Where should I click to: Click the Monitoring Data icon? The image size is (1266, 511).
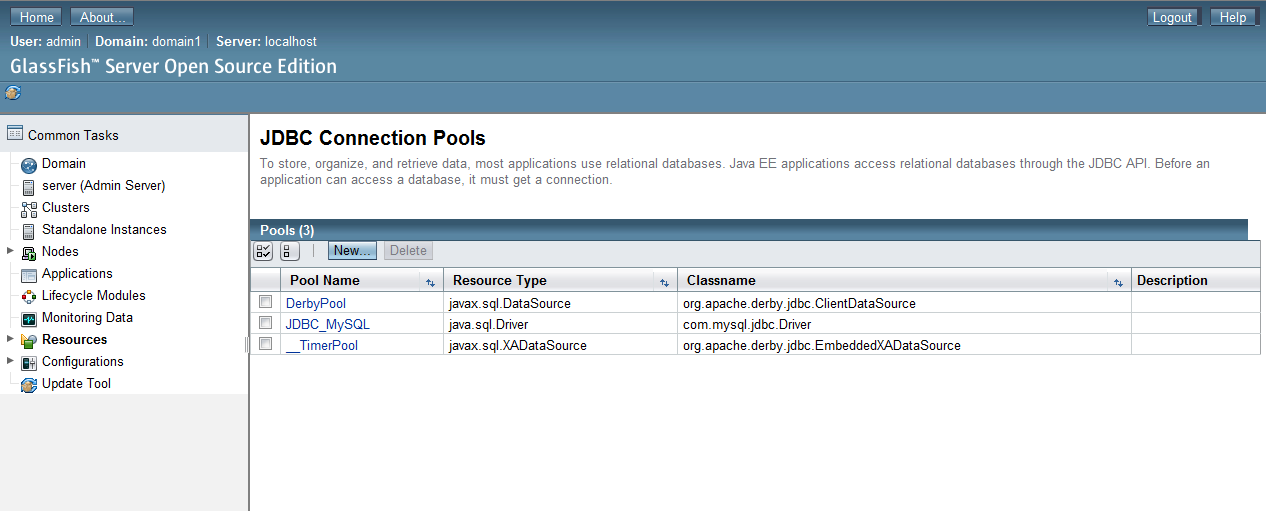29,319
